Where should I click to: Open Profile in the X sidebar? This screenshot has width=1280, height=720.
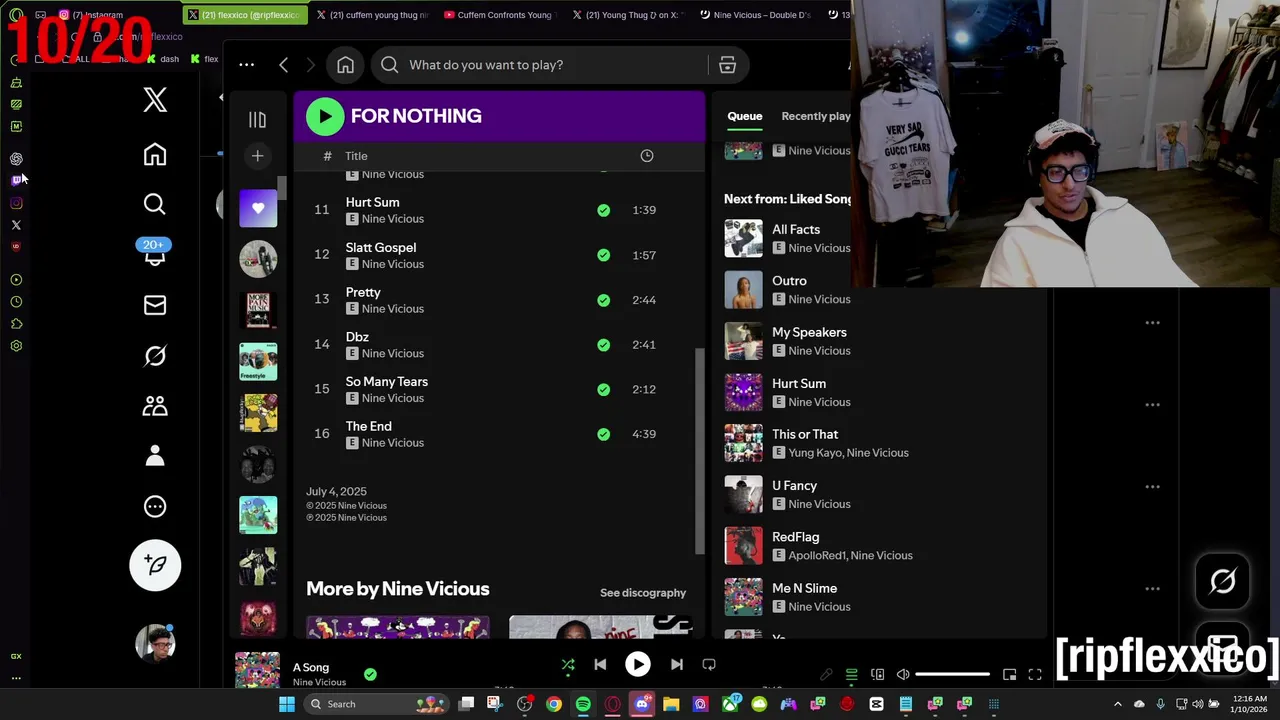155,456
